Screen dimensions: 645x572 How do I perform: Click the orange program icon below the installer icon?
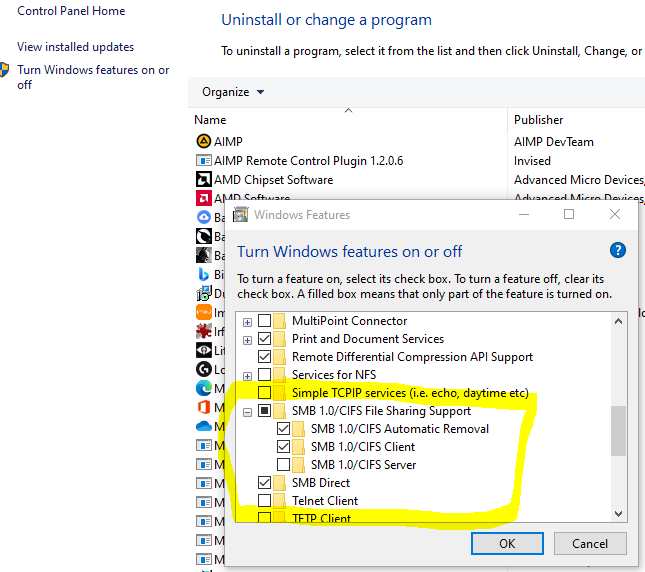click(204, 312)
